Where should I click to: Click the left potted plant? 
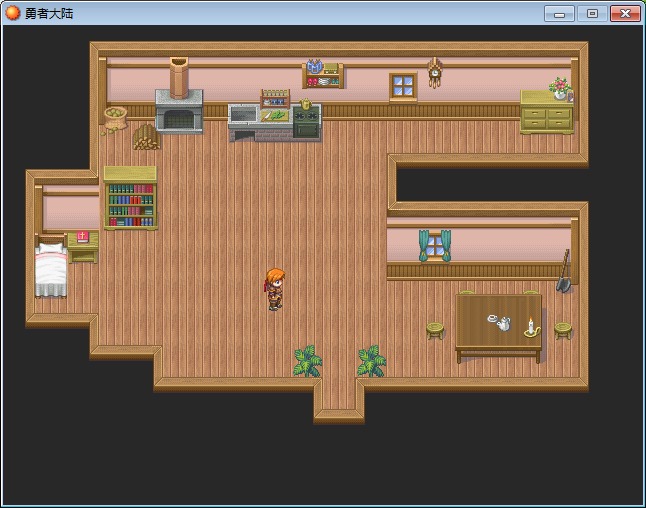tap(307, 361)
